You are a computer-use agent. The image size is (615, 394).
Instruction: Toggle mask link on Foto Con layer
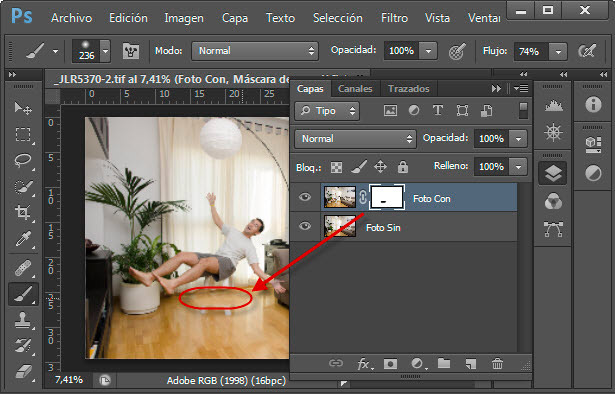[363, 197]
